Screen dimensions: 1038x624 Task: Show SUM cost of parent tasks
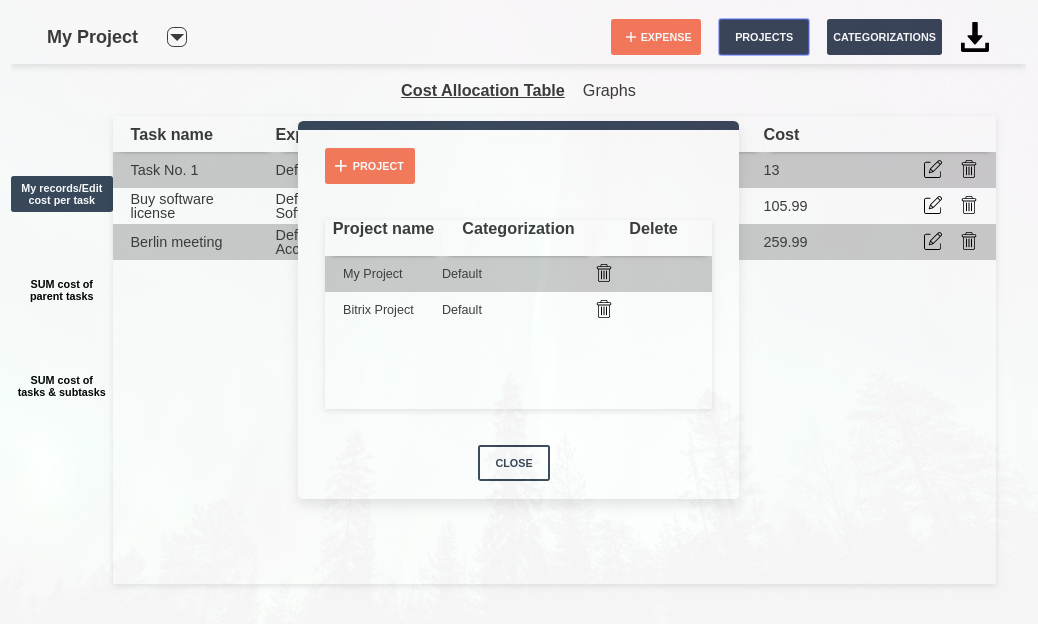click(x=62, y=290)
